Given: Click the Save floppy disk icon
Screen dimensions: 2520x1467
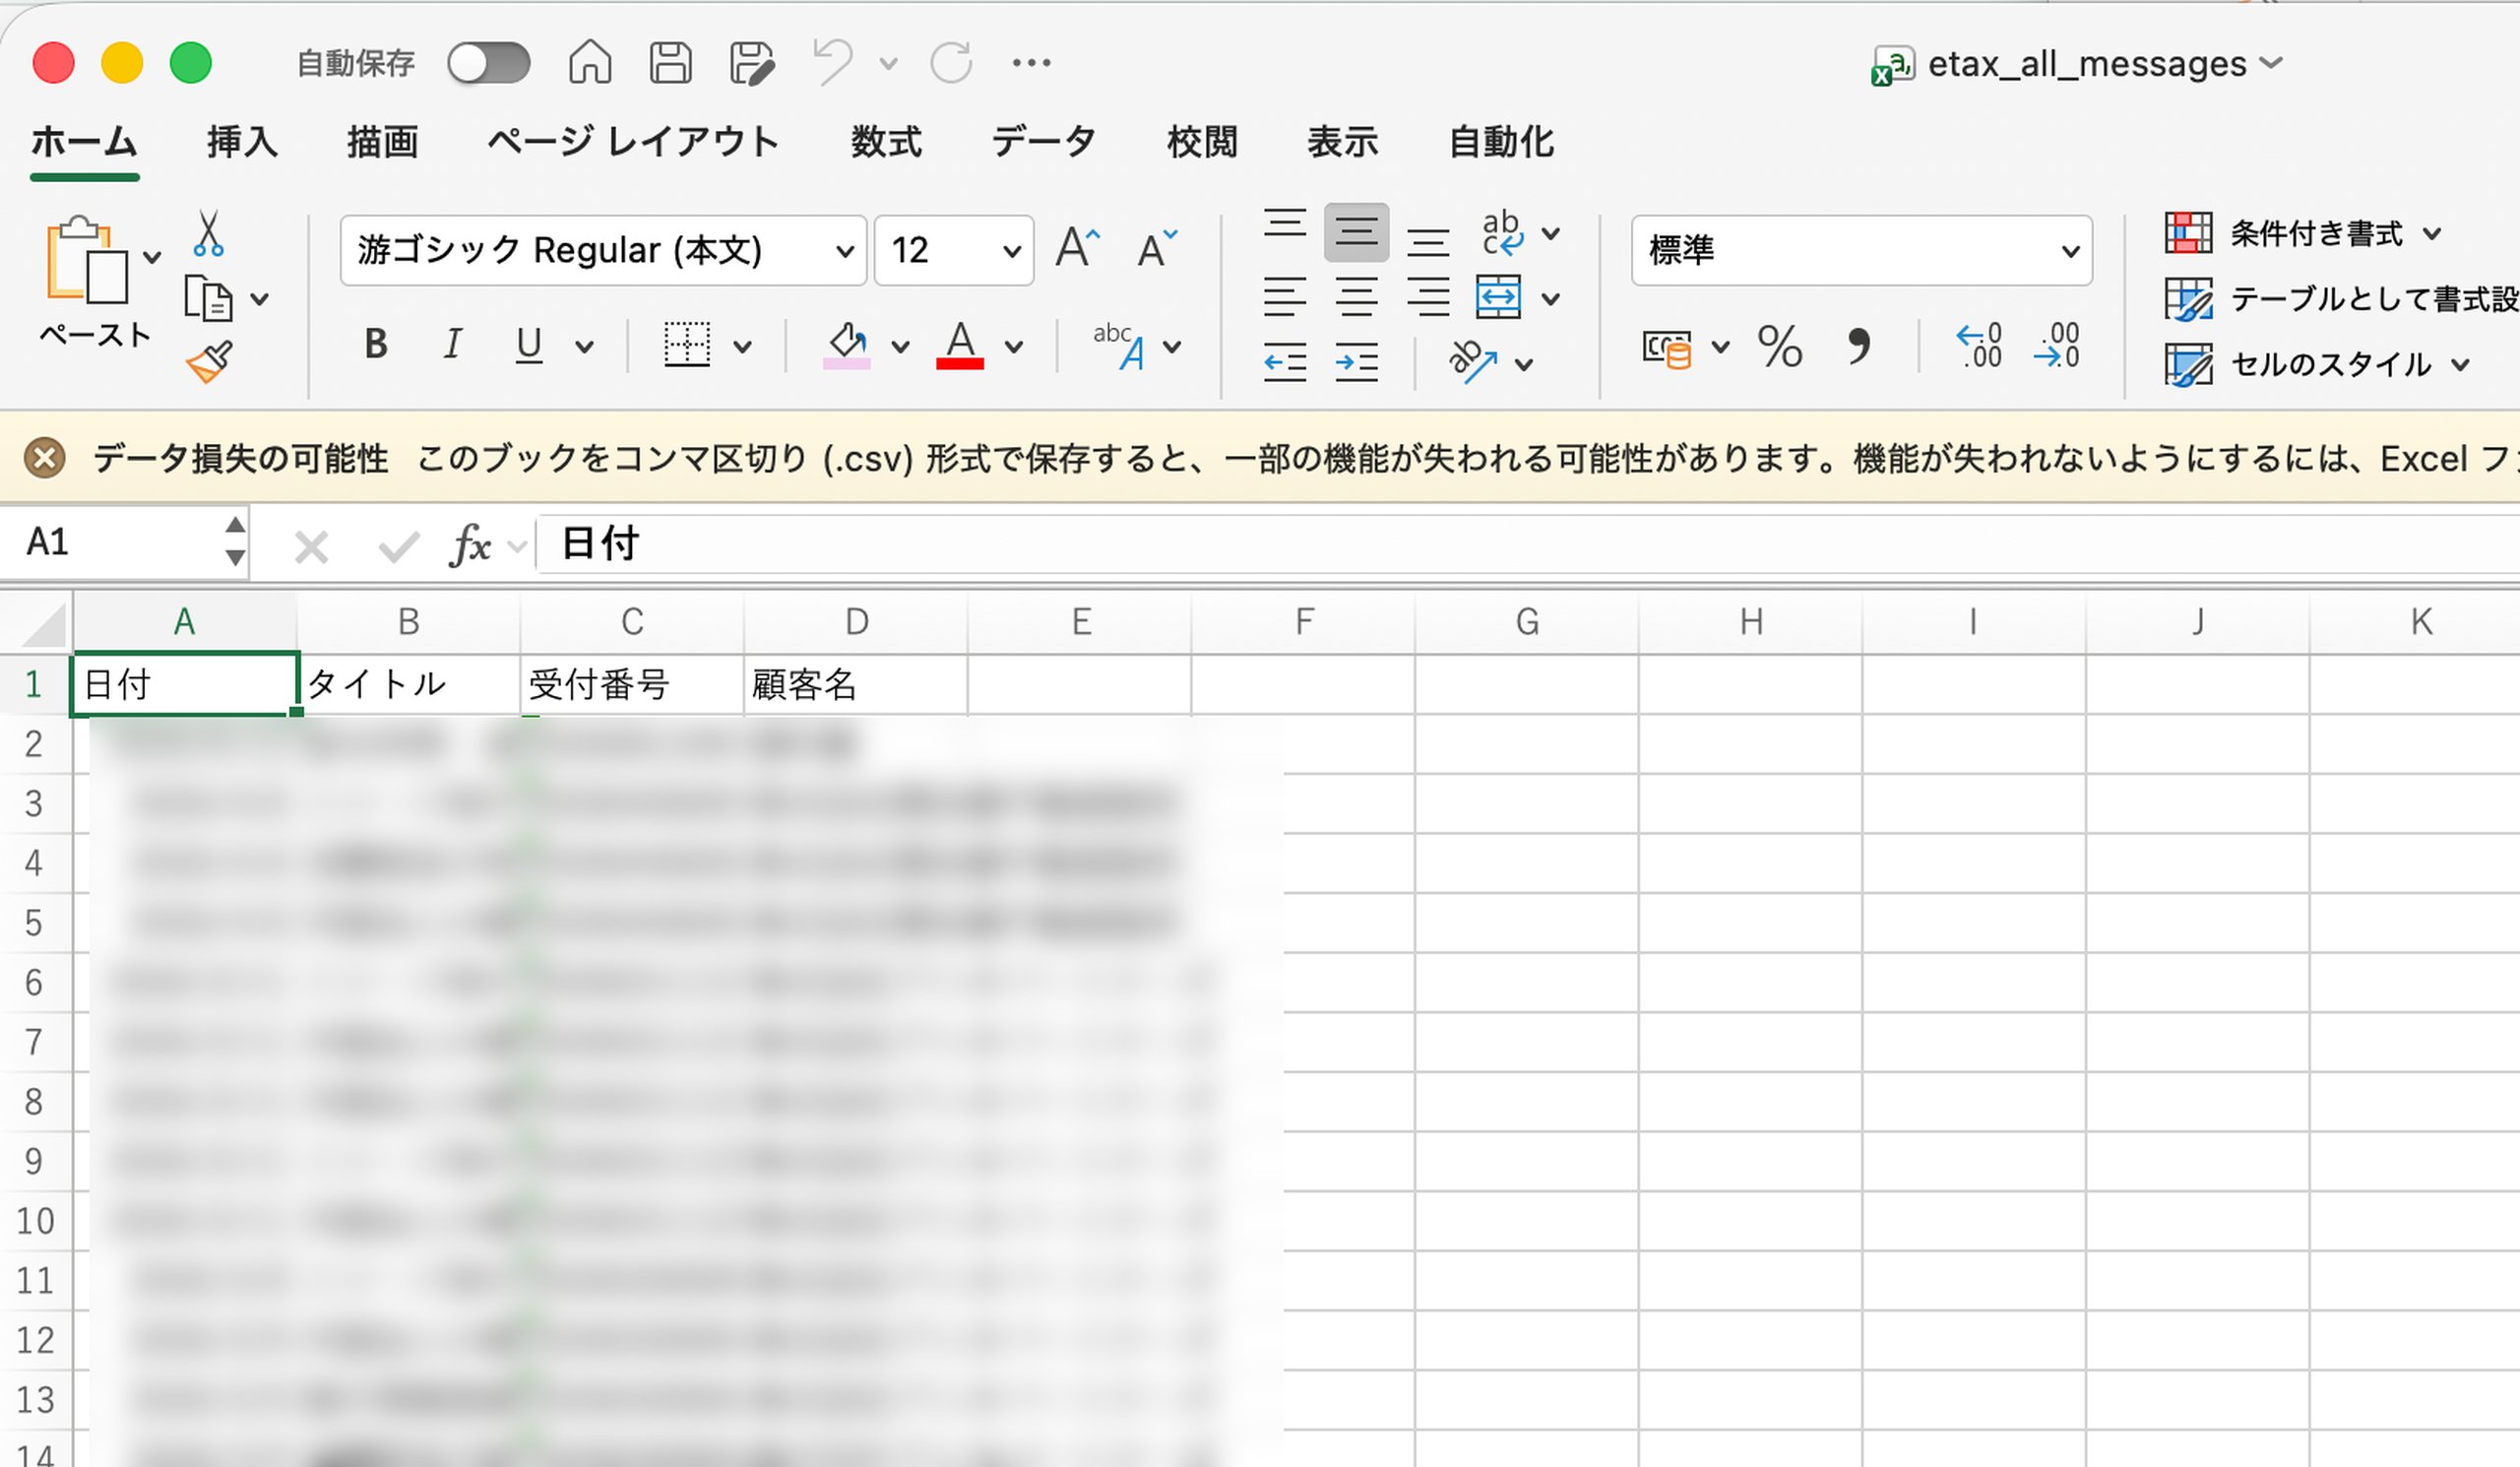Looking at the screenshot, I should 670,62.
